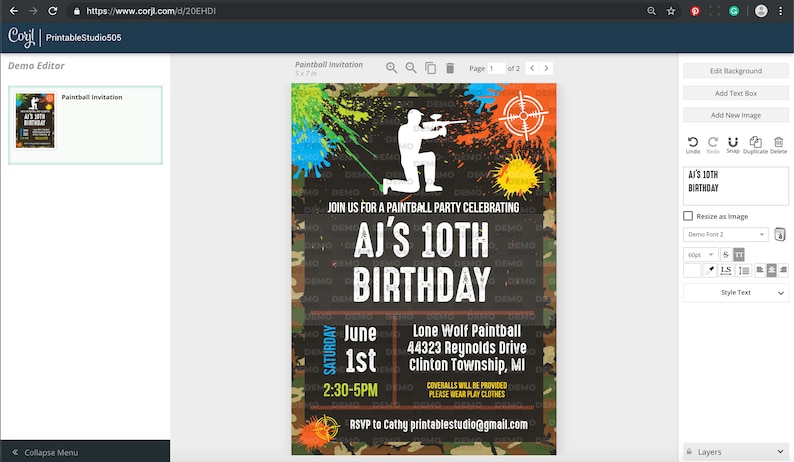Edit the AJ'S 10TH BIRTHDAY text field
Screen dimensions: 794x462
[x=736, y=186]
